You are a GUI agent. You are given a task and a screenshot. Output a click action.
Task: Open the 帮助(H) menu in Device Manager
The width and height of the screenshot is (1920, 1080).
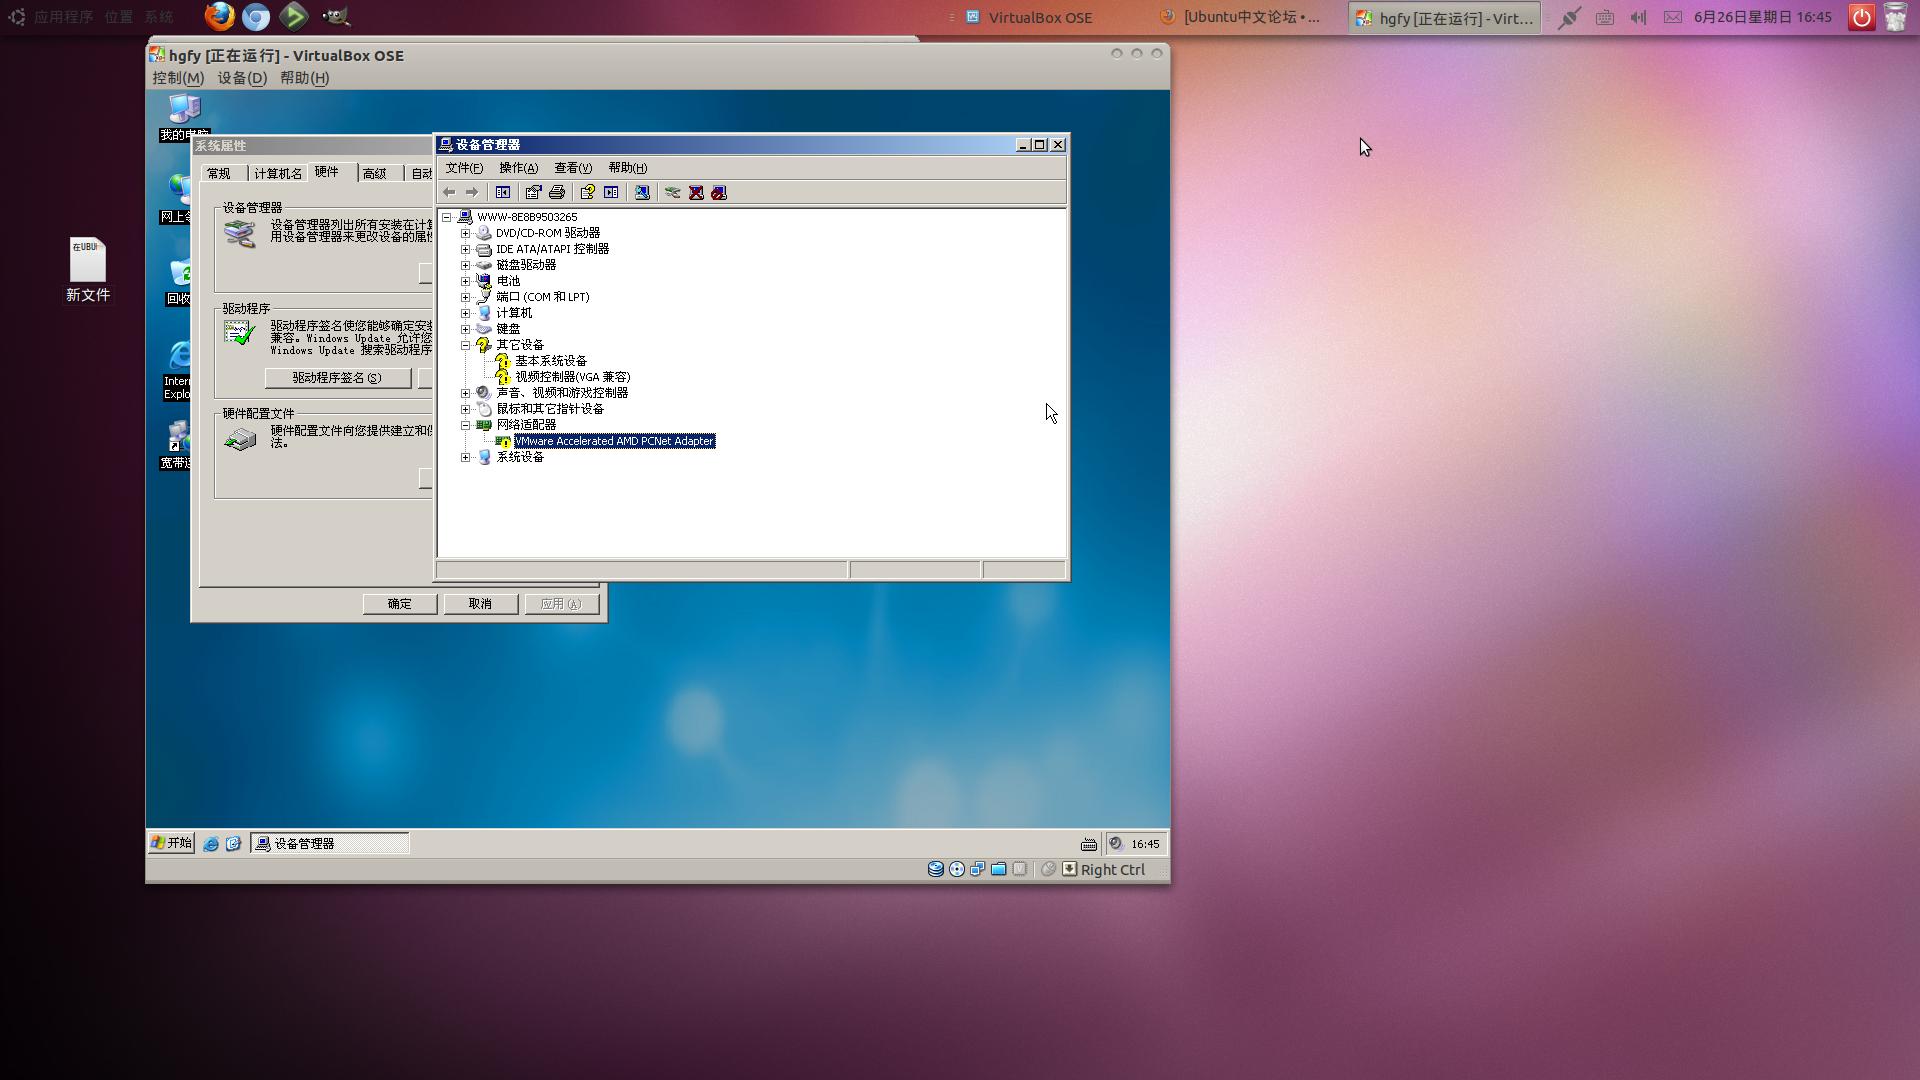click(x=627, y=168)
